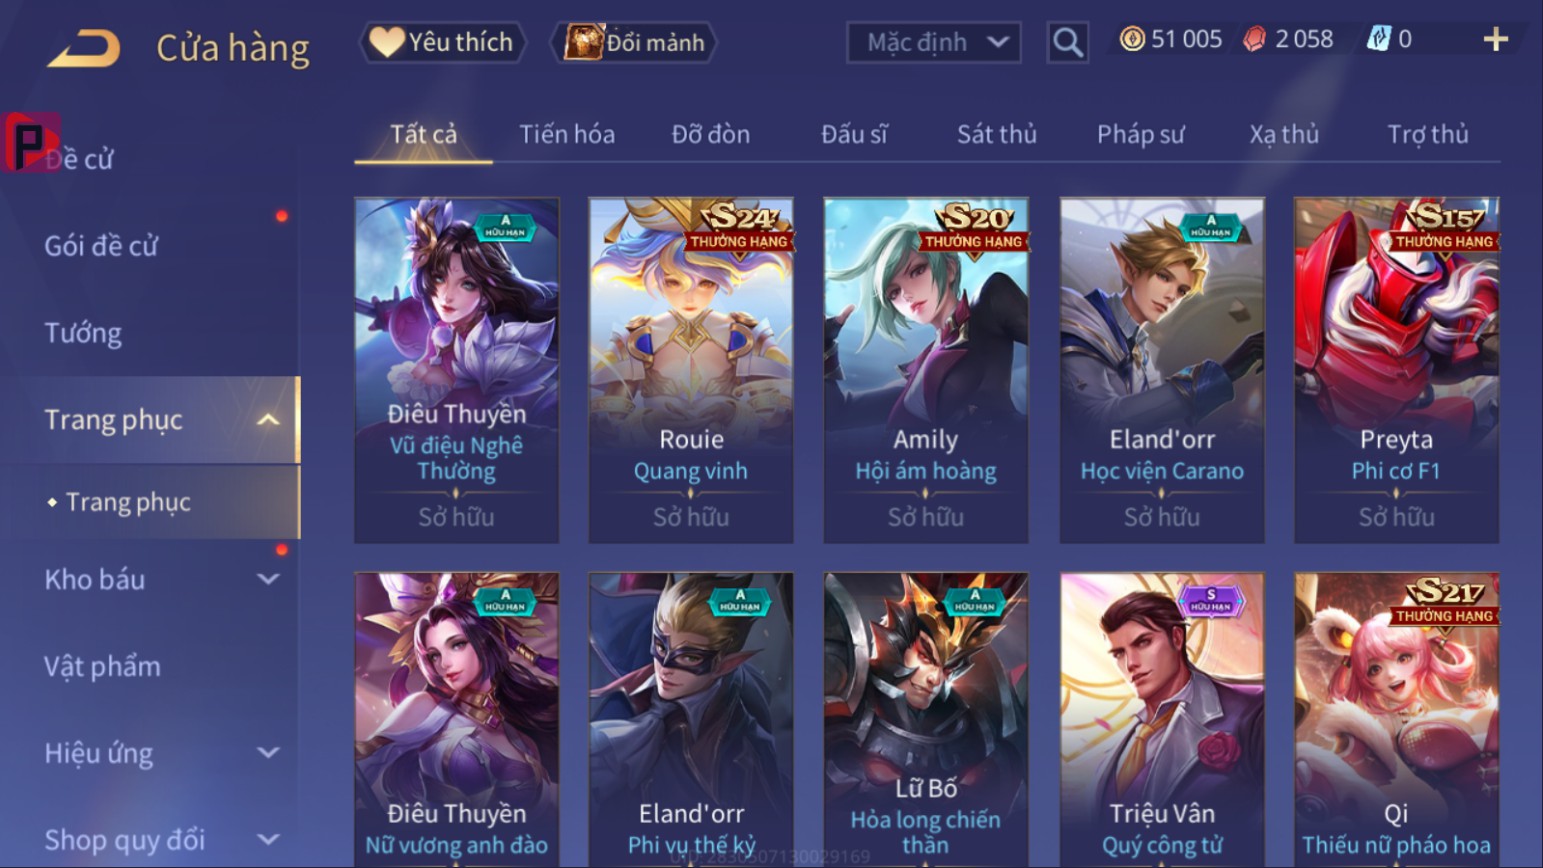Tap the red ruby currency icon
The height and width of the screenshot is (868, 1543).
click(1254, 39)
